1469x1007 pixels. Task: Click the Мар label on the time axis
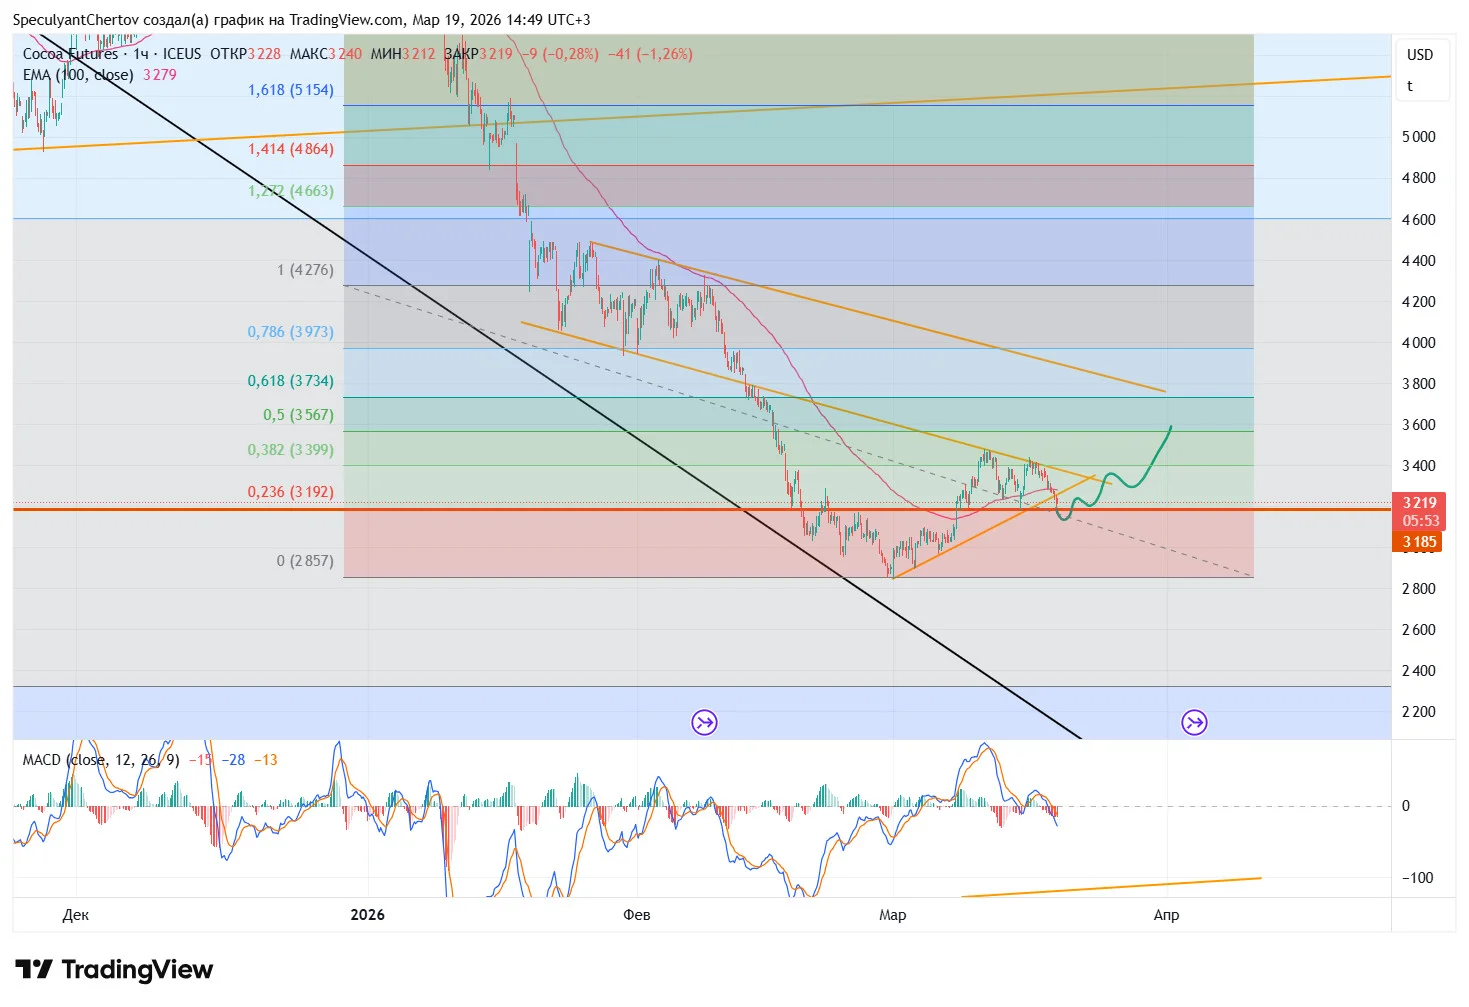(x=893, y=915)
